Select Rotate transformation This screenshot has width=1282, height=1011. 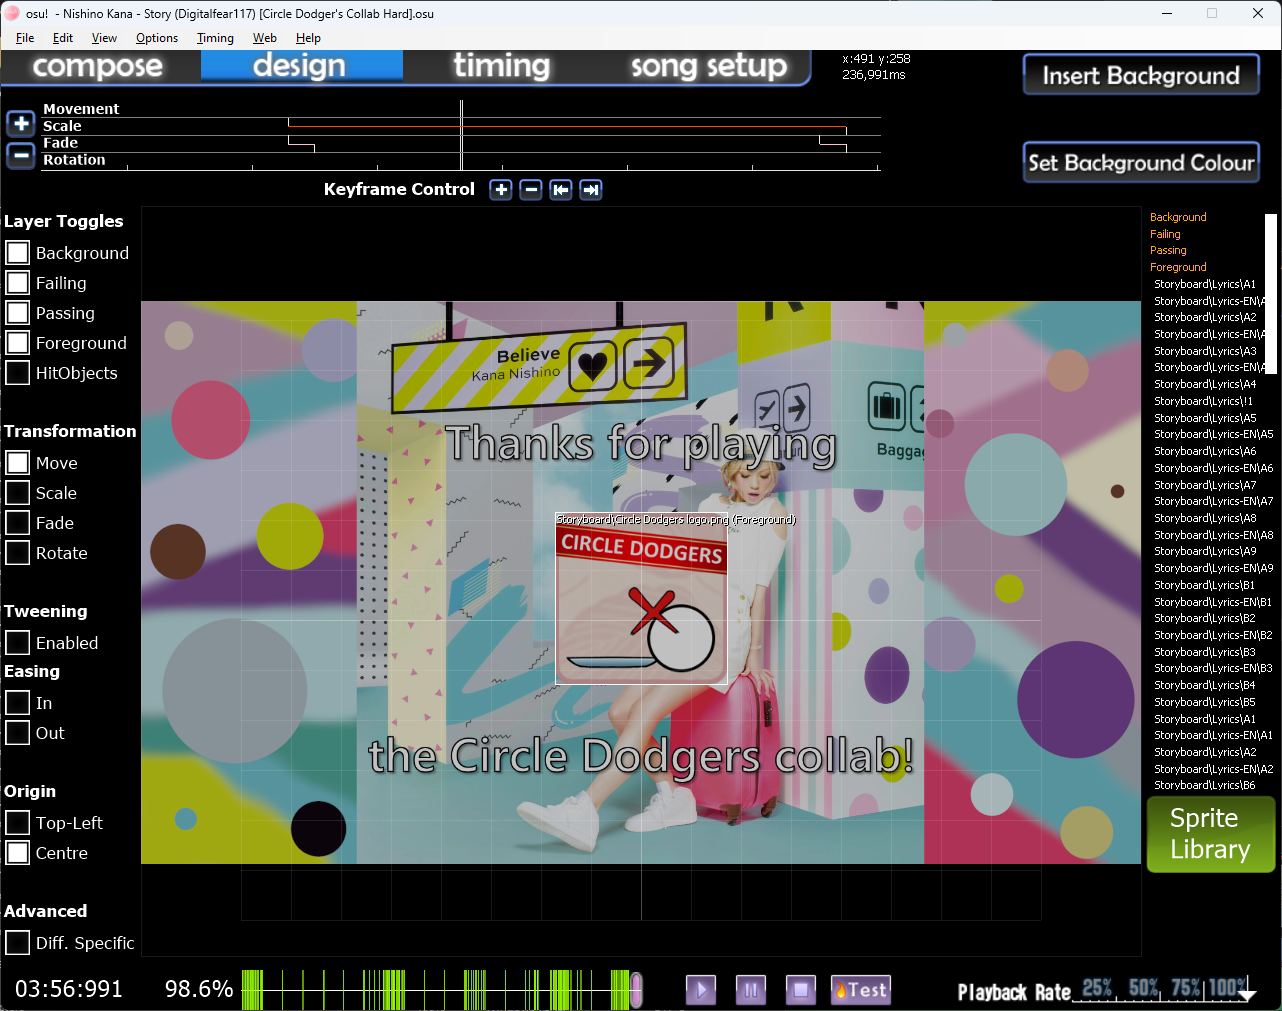18,553
